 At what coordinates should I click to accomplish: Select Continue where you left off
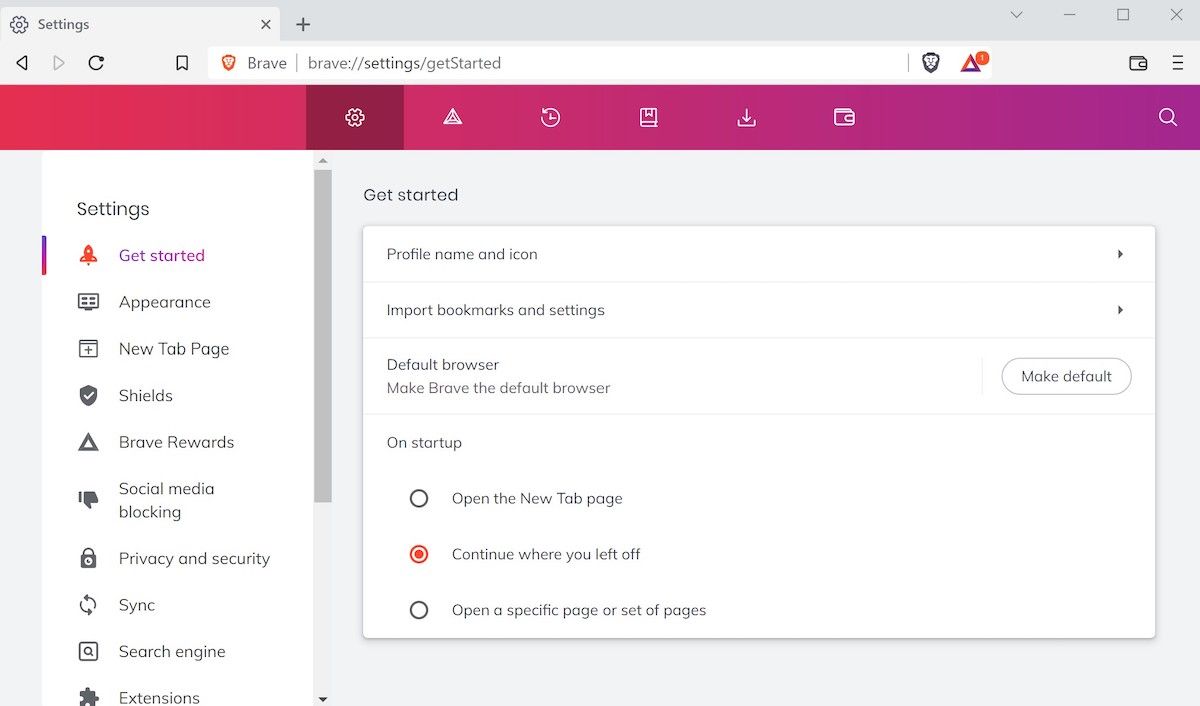tap(419, 554)
